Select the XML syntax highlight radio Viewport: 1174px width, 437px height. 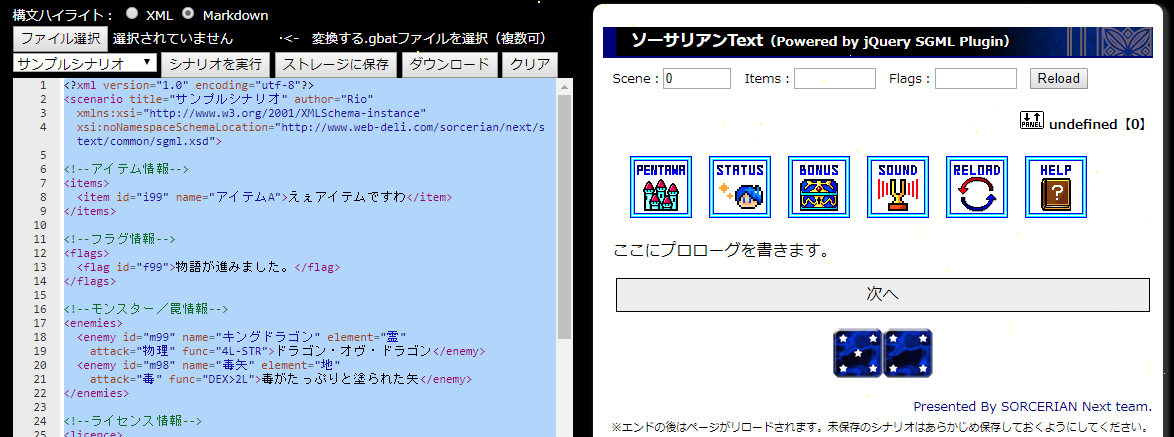click(133, 15)
